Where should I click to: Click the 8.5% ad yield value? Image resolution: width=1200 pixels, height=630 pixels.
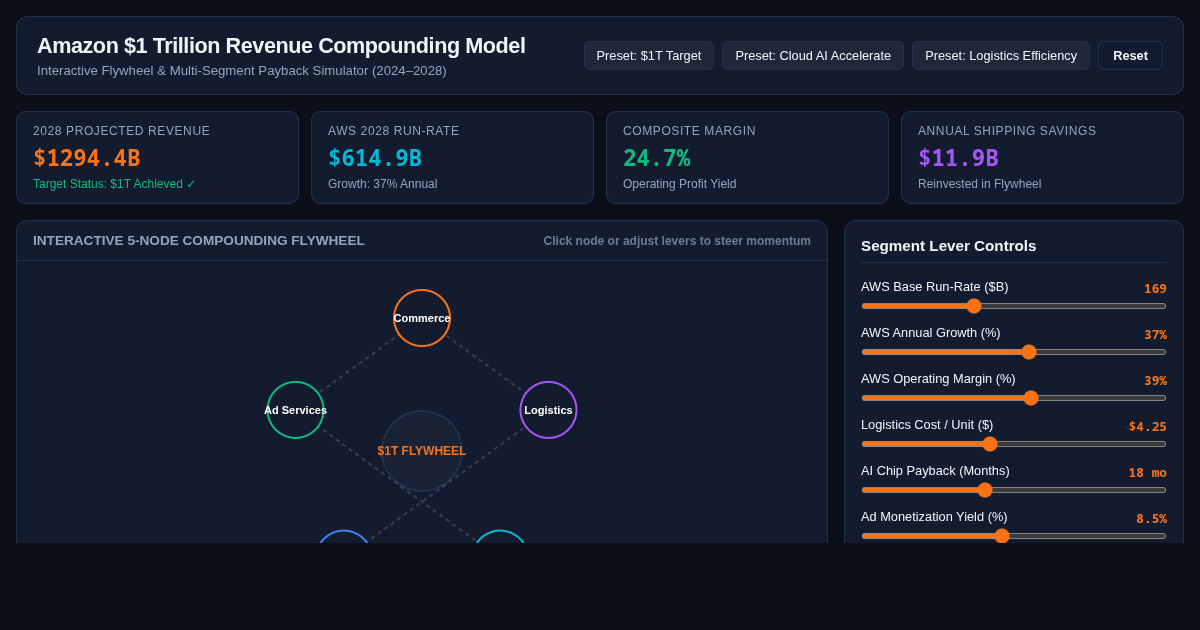[x=1151, y=519]
